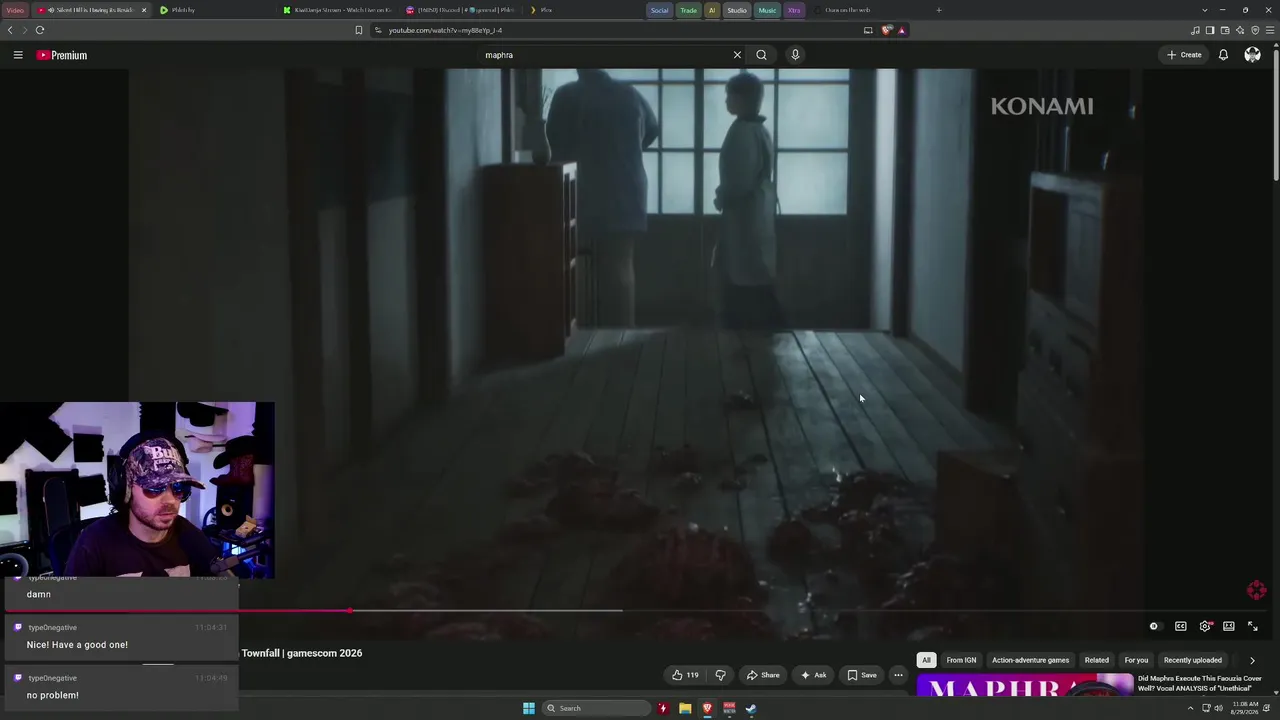The height and width of the screenshot is (720, 1280).
Task: Open a new browser tab with plus
Action: point(938,10)
